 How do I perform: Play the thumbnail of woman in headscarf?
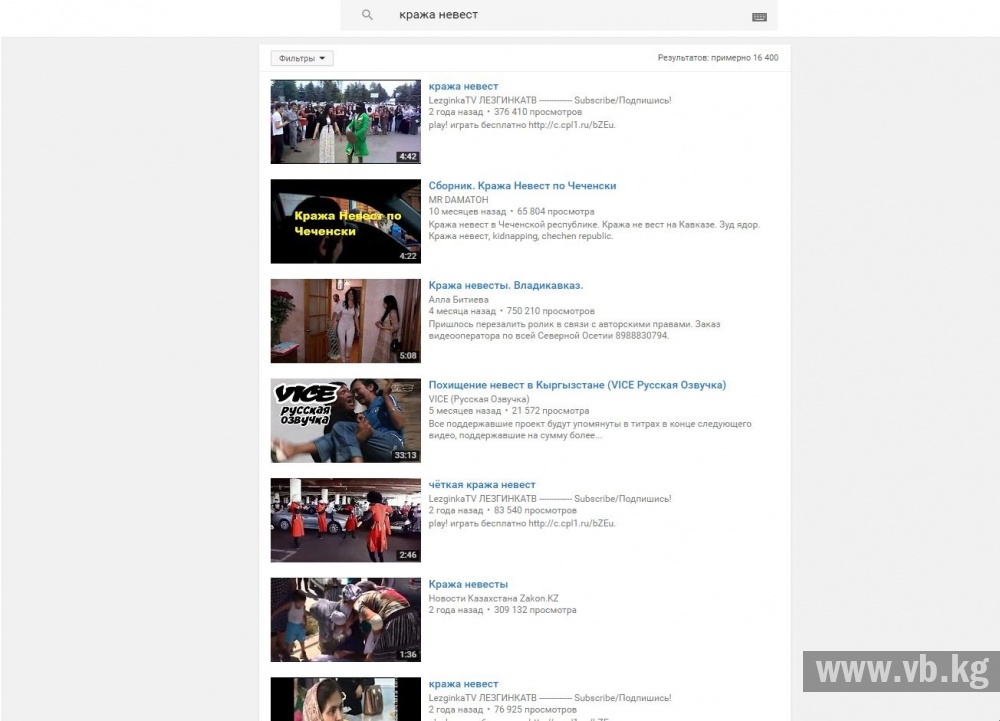point(346,699)
